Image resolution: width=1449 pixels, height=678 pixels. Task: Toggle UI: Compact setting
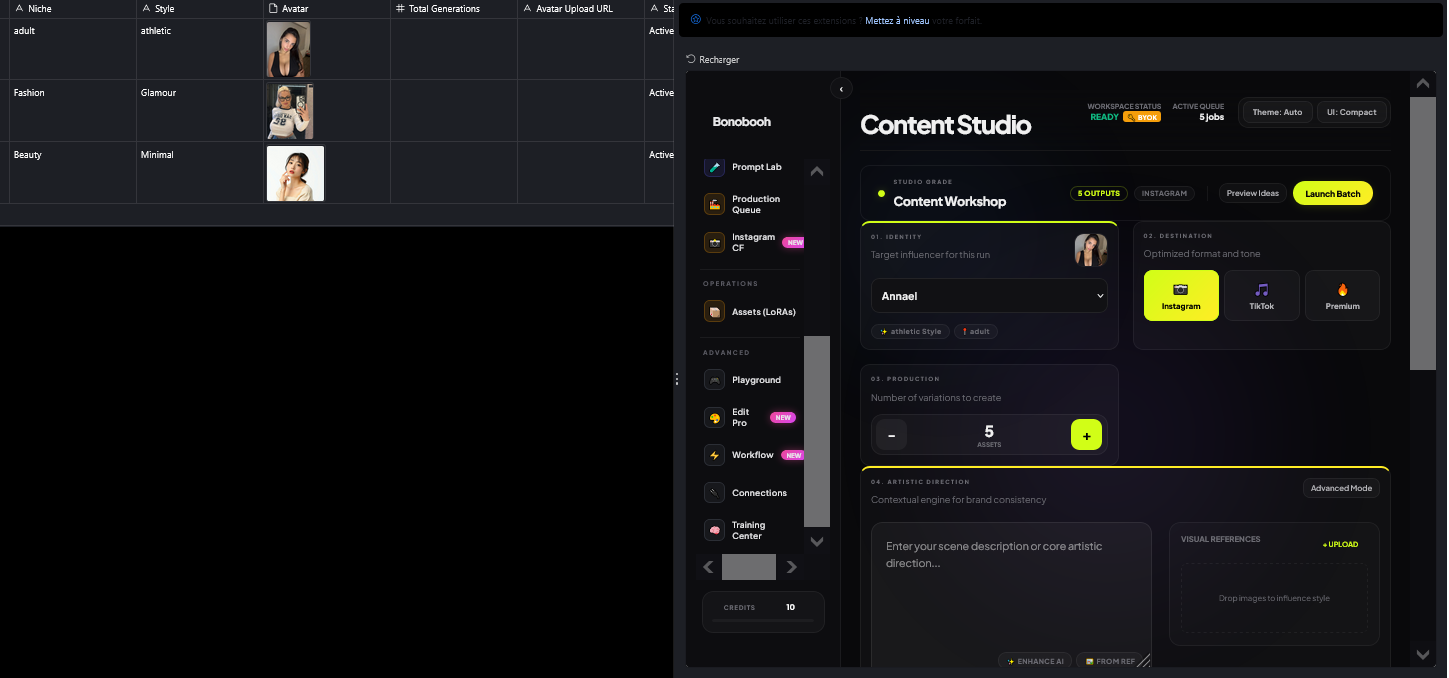coord(1352,112)
